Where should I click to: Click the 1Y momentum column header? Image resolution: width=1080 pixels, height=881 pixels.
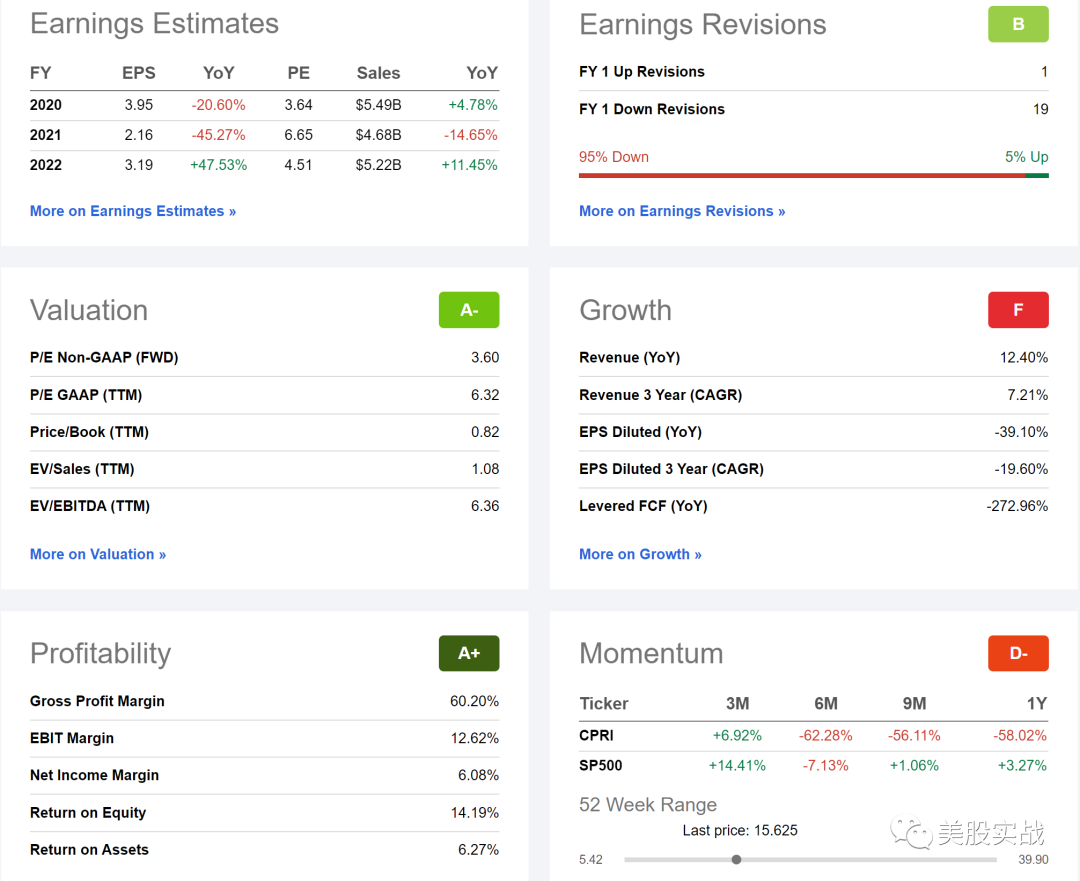pyautogui.click(x=1035, y=703)
